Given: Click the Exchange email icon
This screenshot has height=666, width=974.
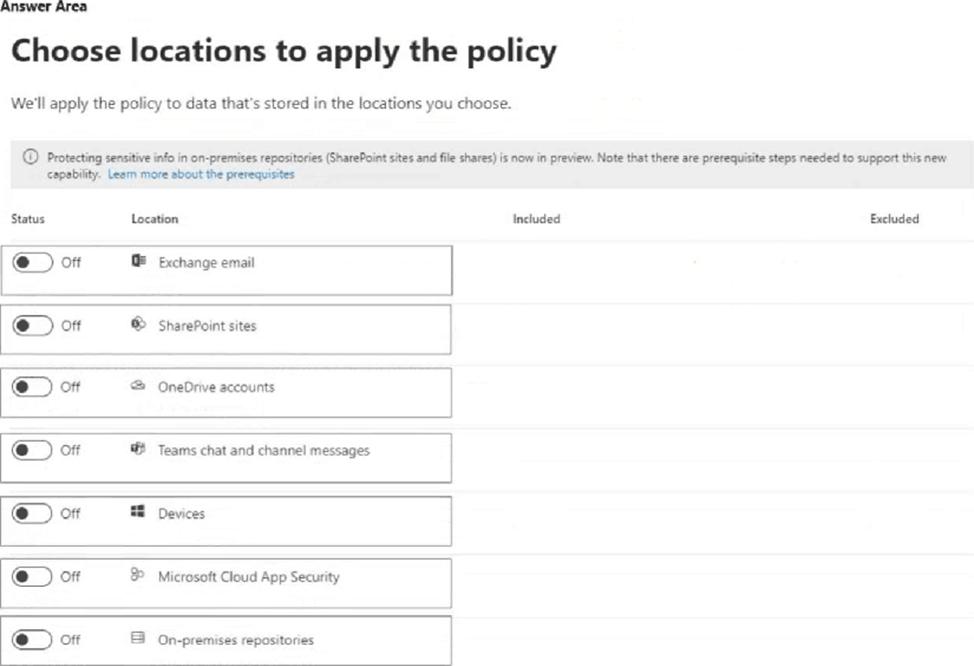Looking at the screenshot, I should [x=139, y=261].
